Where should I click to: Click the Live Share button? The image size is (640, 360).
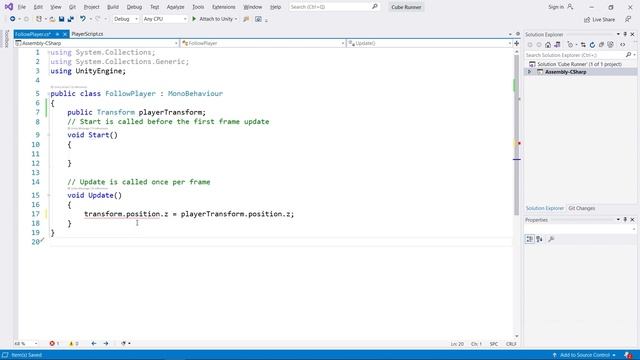tap(599, 19)
